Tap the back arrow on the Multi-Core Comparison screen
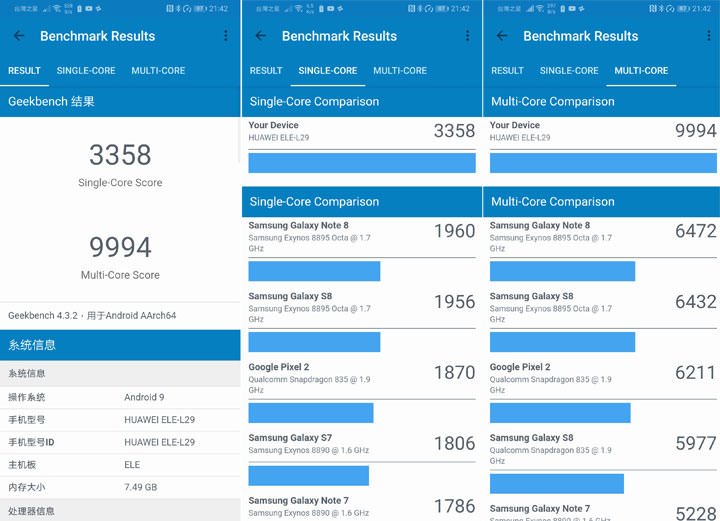This screenshot has width=720, height=521. pos(502,36)
